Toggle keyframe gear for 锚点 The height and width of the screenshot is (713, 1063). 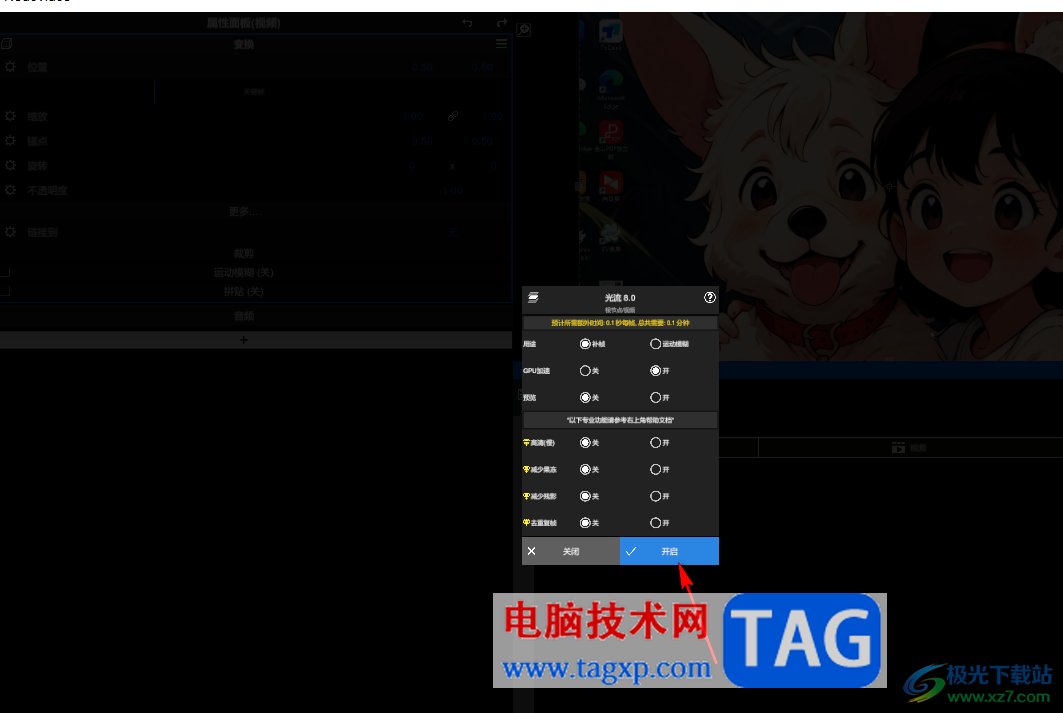tap(10, 141)
